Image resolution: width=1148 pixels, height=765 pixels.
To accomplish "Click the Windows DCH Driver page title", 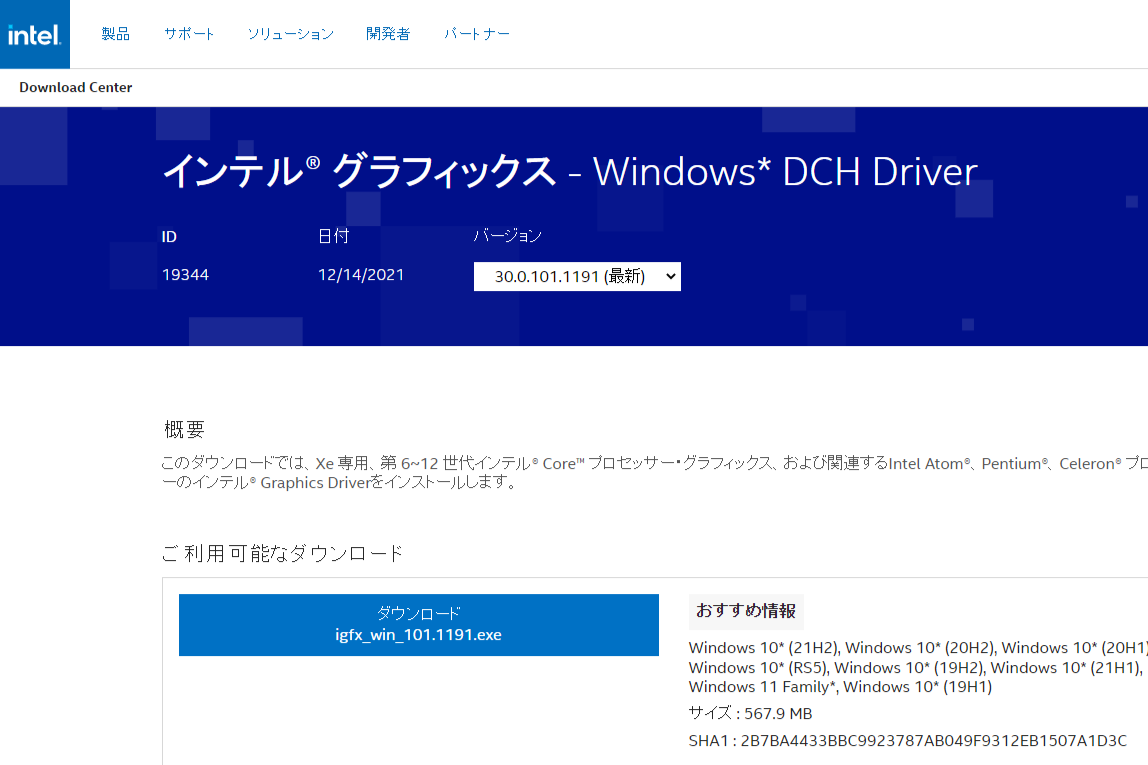I will coord(570,171).
